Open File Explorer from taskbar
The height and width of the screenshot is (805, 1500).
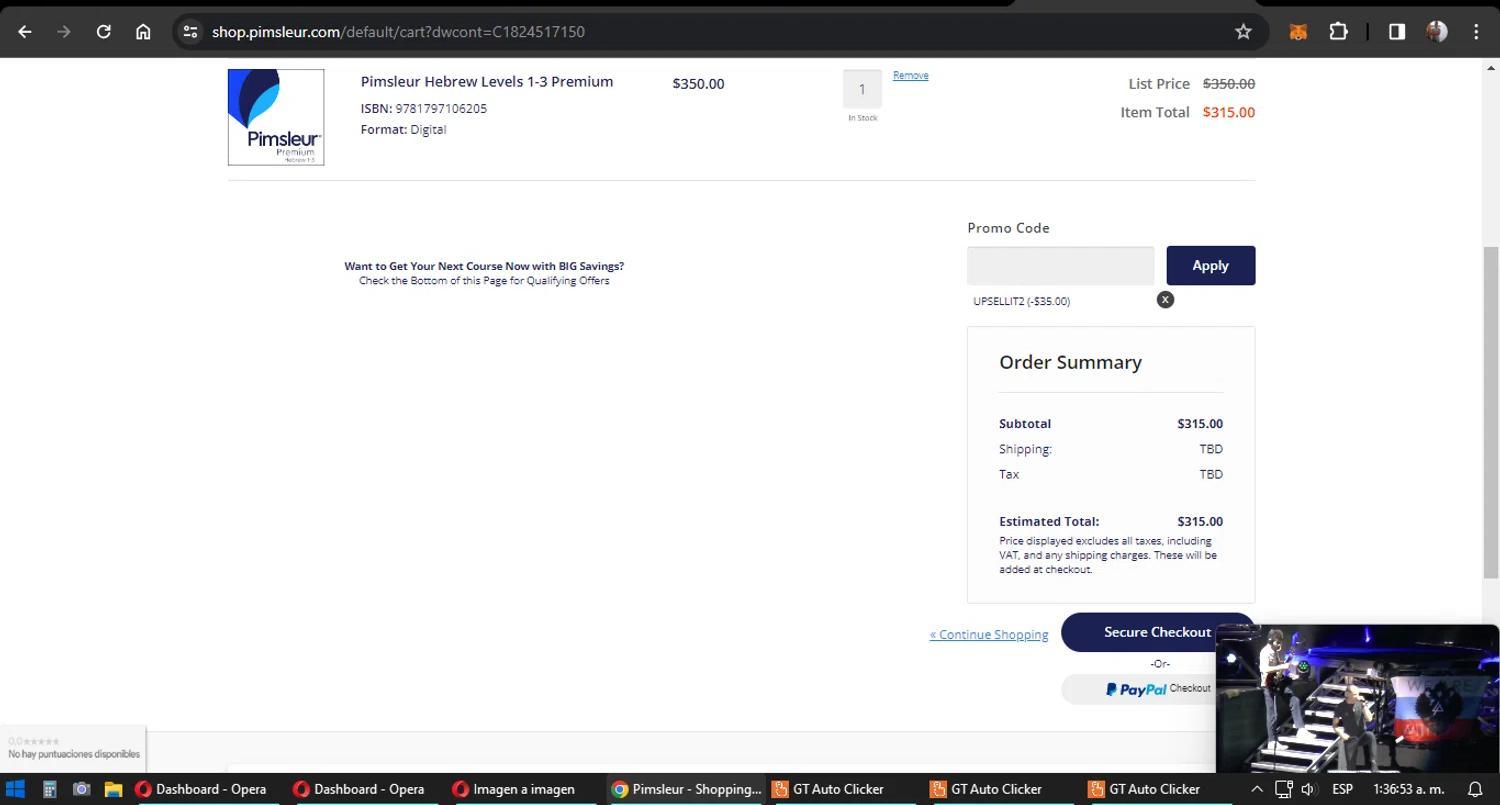point(112,789)
